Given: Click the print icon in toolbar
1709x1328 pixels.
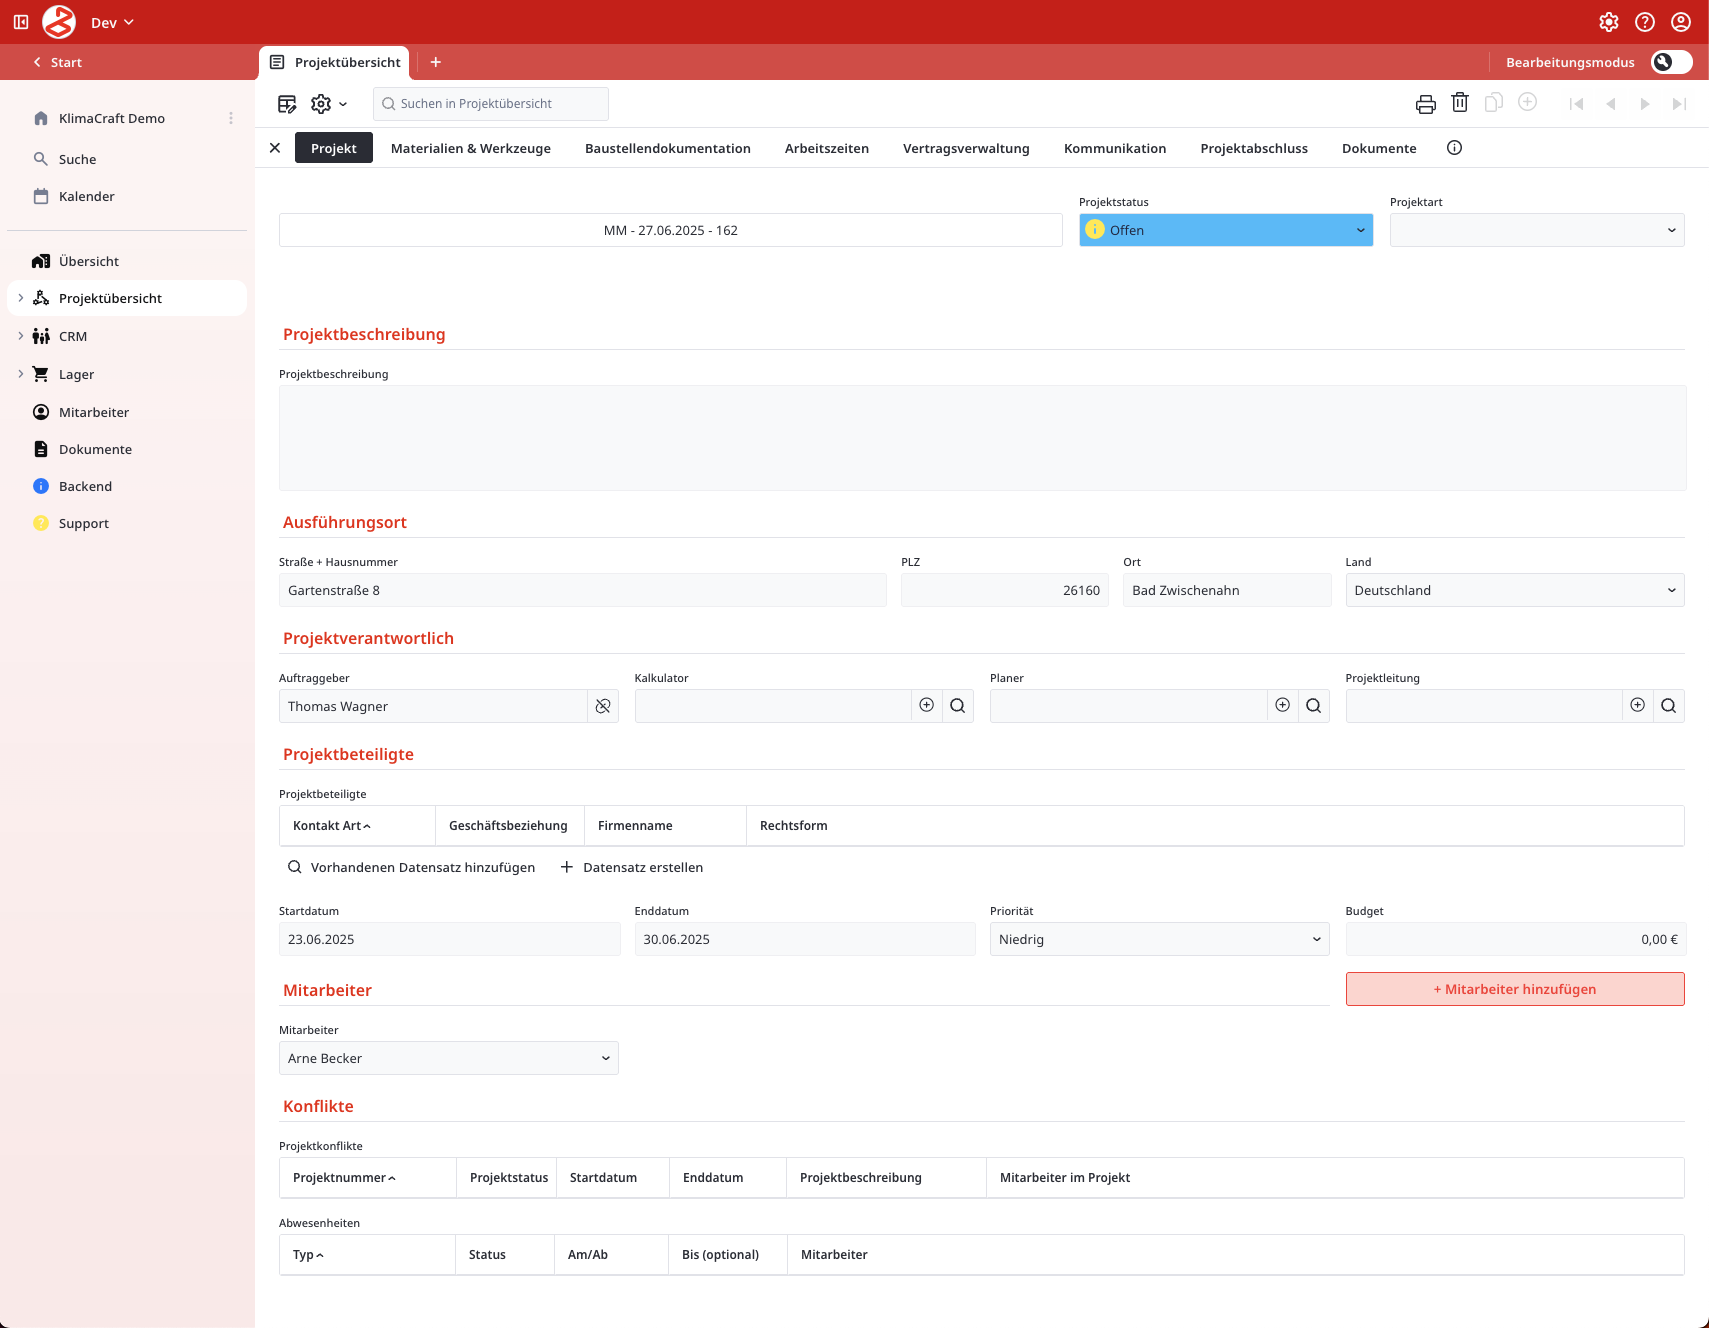Looking at the screenshot, I should coord(1425,104).
